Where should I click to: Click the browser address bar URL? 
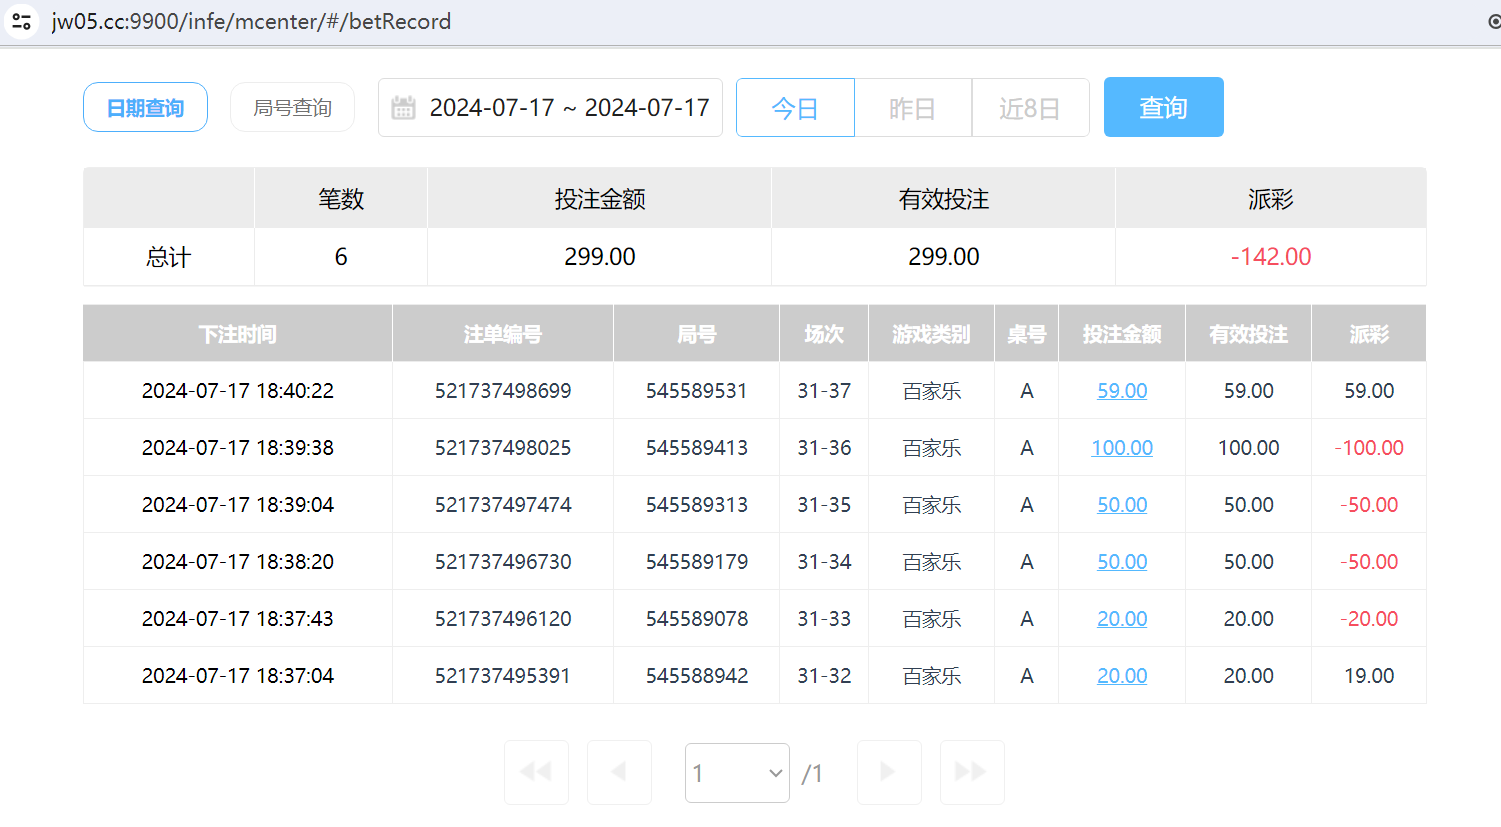[x=249, y=21]
